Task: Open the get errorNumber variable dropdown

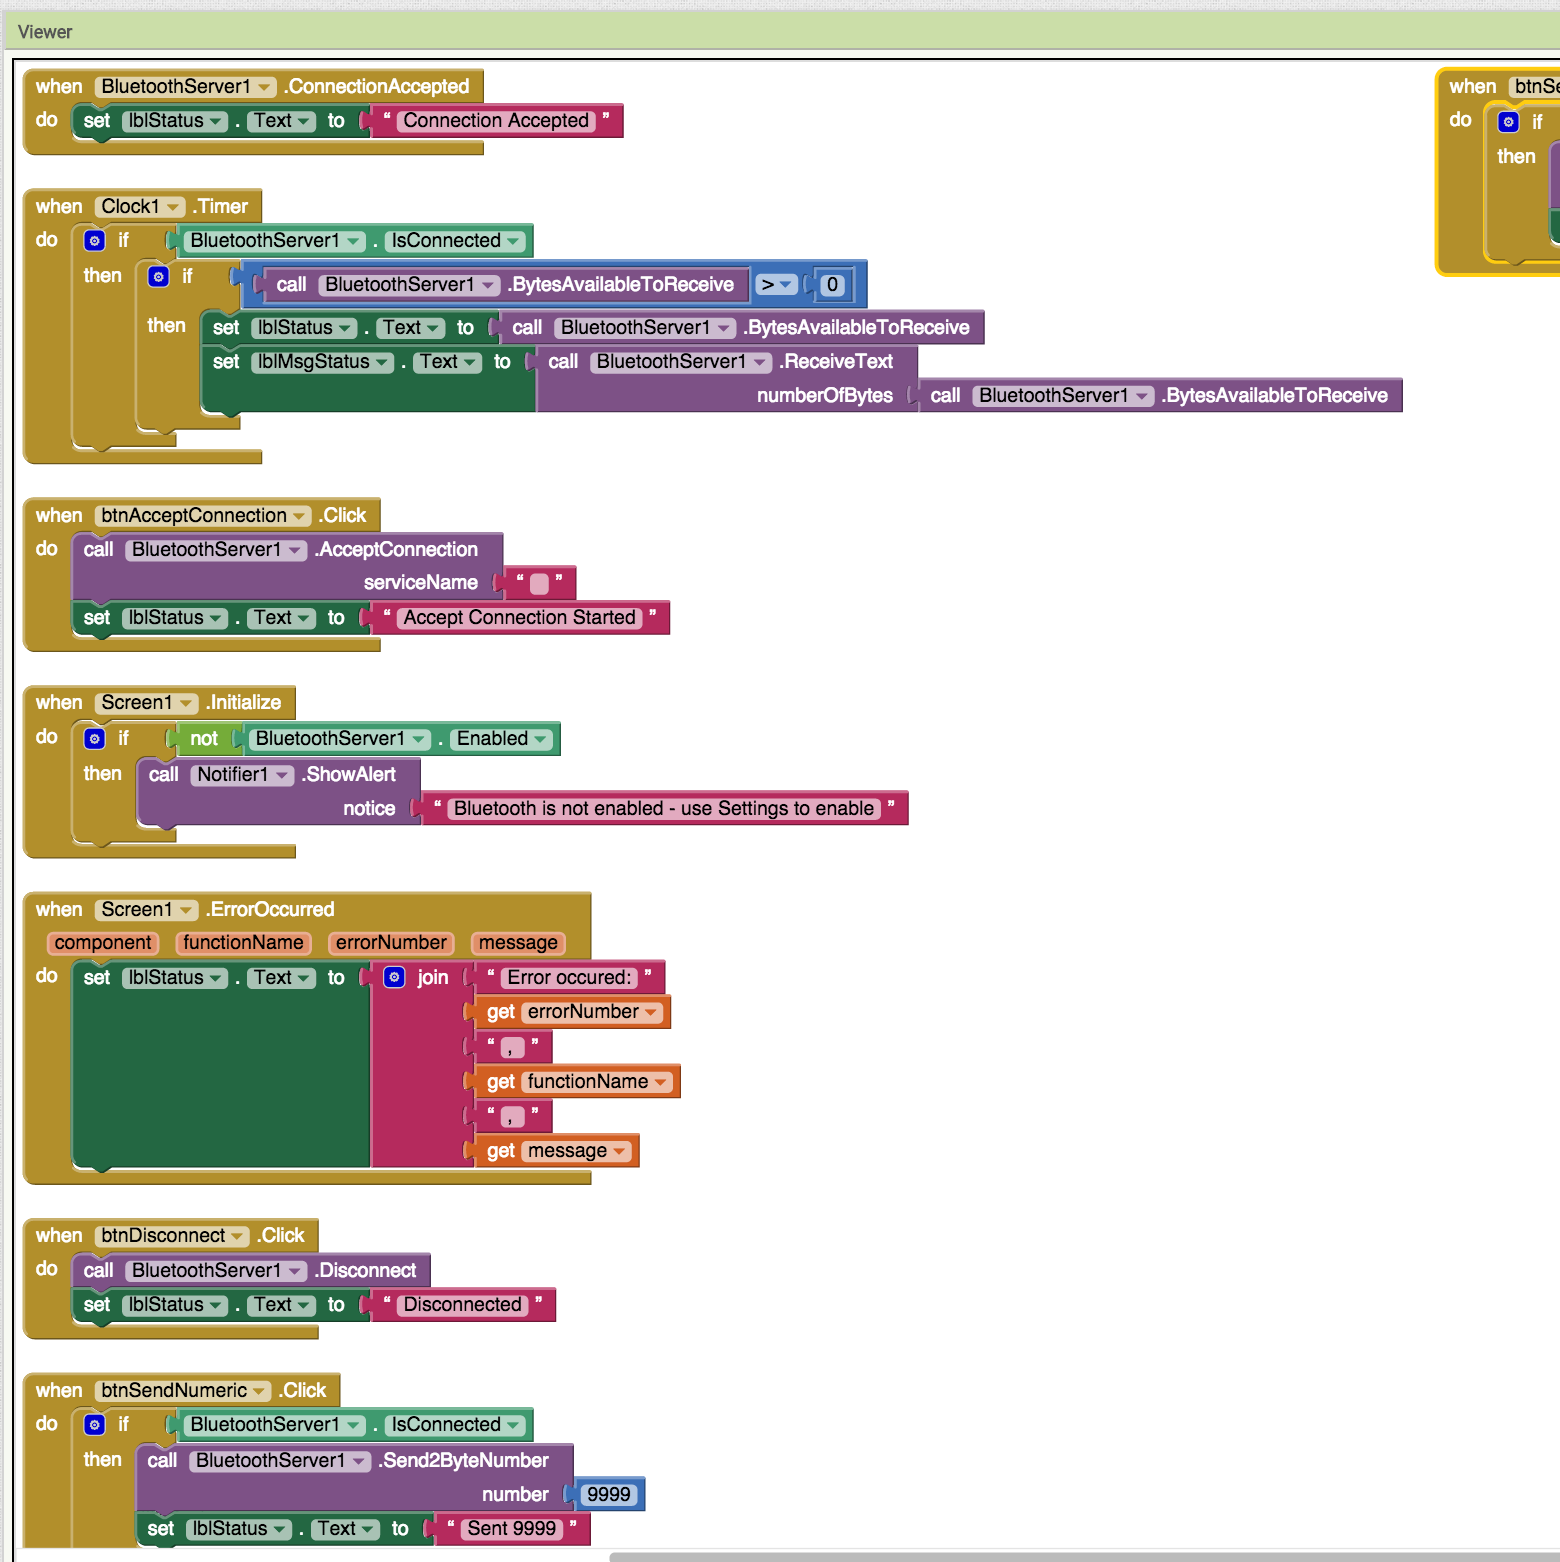Action: (593, 1012)
